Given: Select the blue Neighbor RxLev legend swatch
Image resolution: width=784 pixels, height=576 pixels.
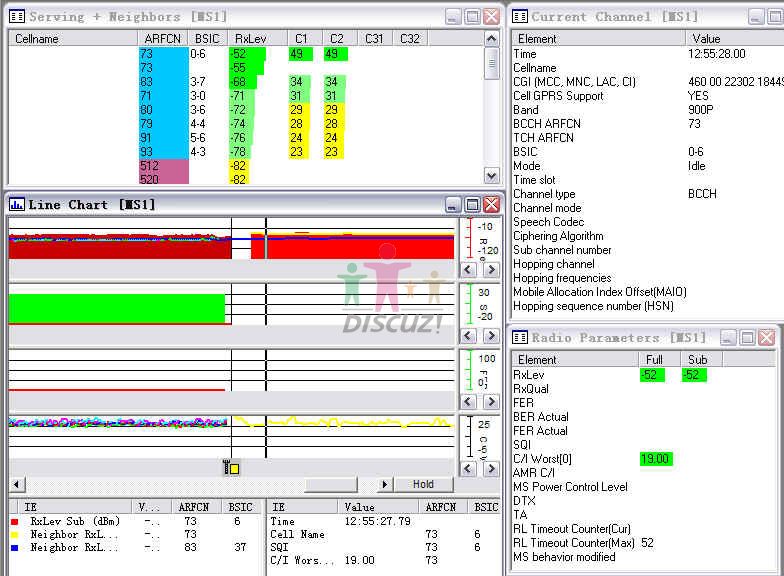Looking at the screenshot, I should [x=15, y=547].
